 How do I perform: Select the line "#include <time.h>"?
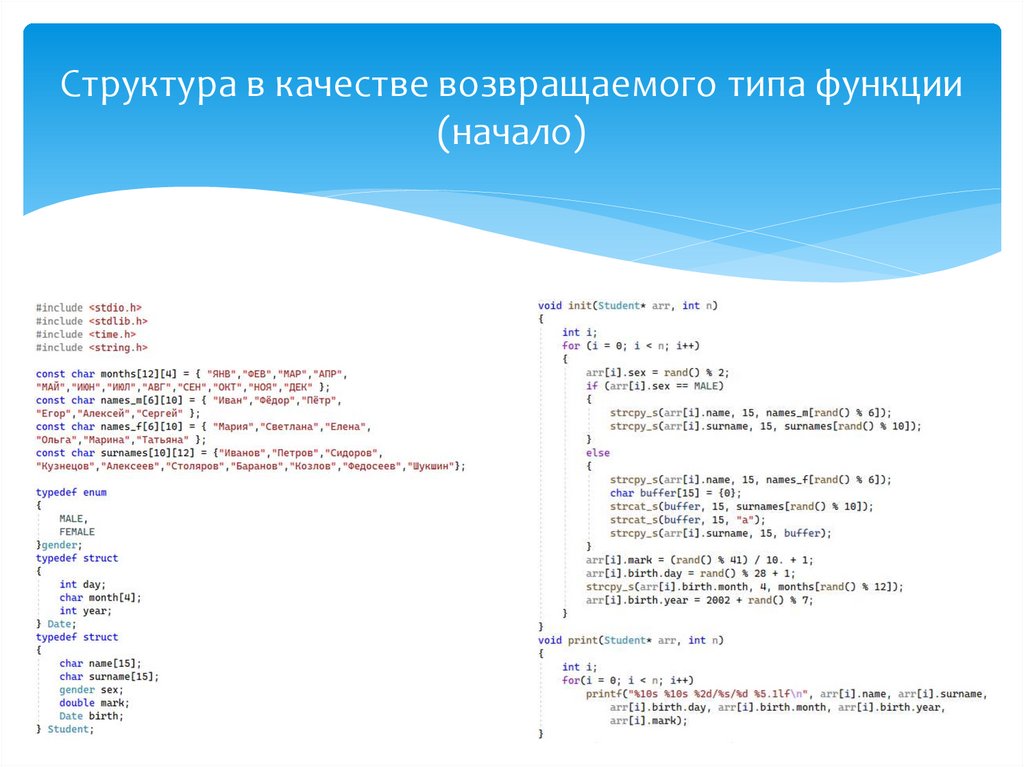pyautogui.click(x=86, y=335)
